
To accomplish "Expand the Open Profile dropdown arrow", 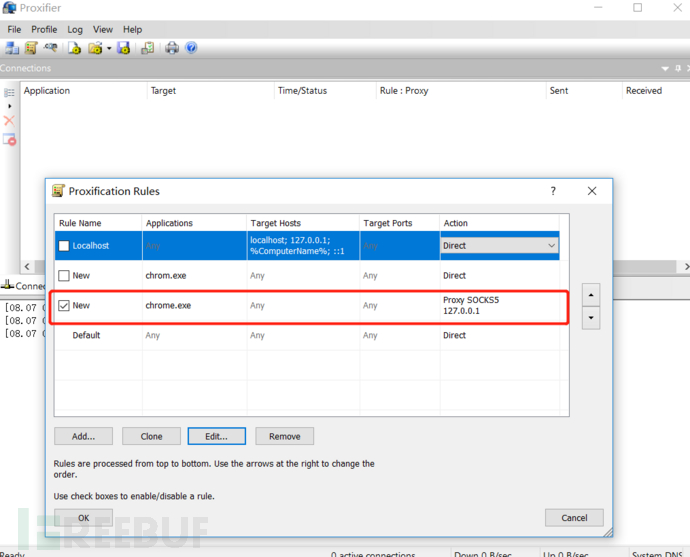I will click(x=109, y=48).
